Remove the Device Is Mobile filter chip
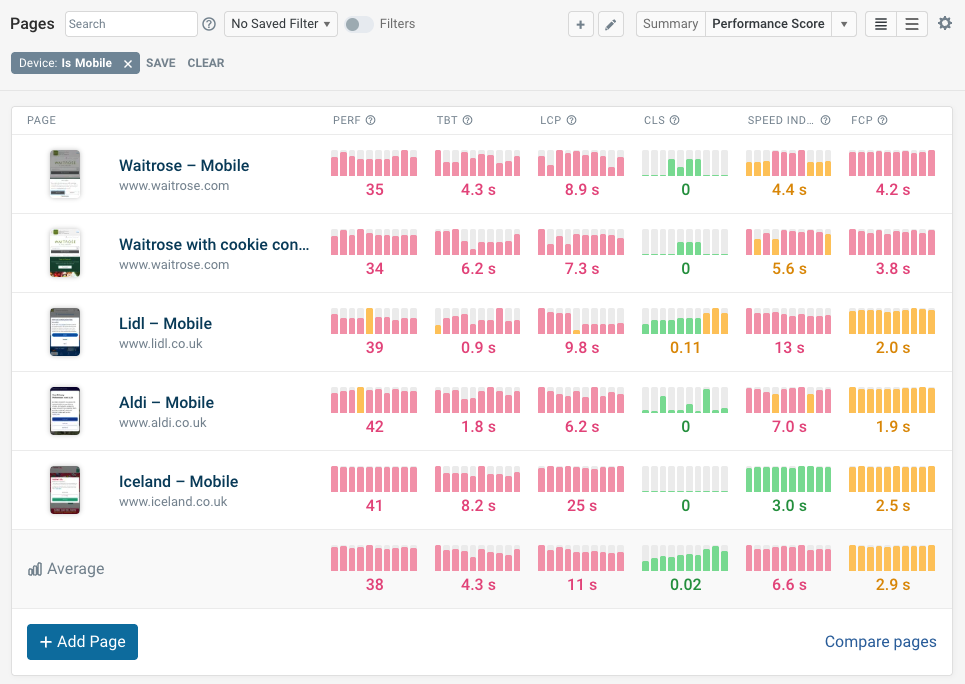 [127, 63]
